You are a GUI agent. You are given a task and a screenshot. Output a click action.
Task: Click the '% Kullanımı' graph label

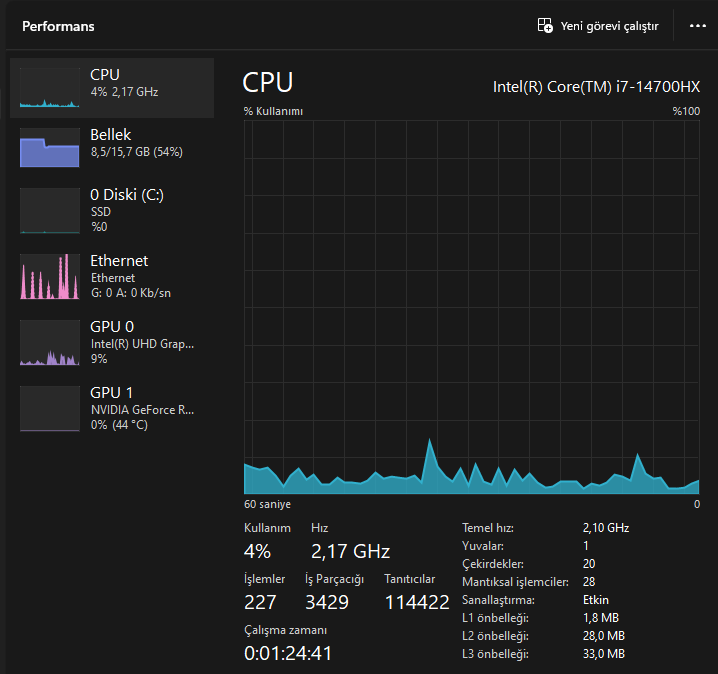(273, 111)
